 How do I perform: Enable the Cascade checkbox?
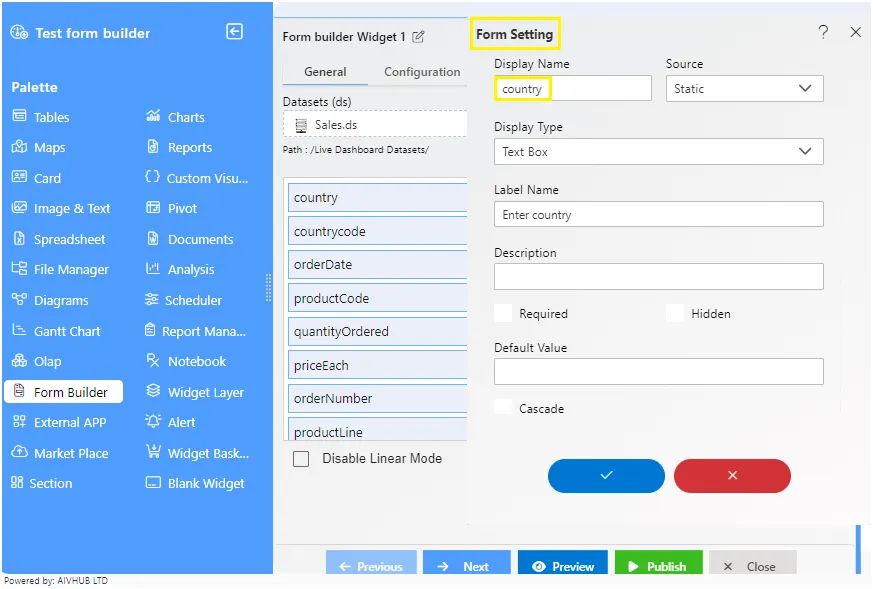(x=503, y=408)
